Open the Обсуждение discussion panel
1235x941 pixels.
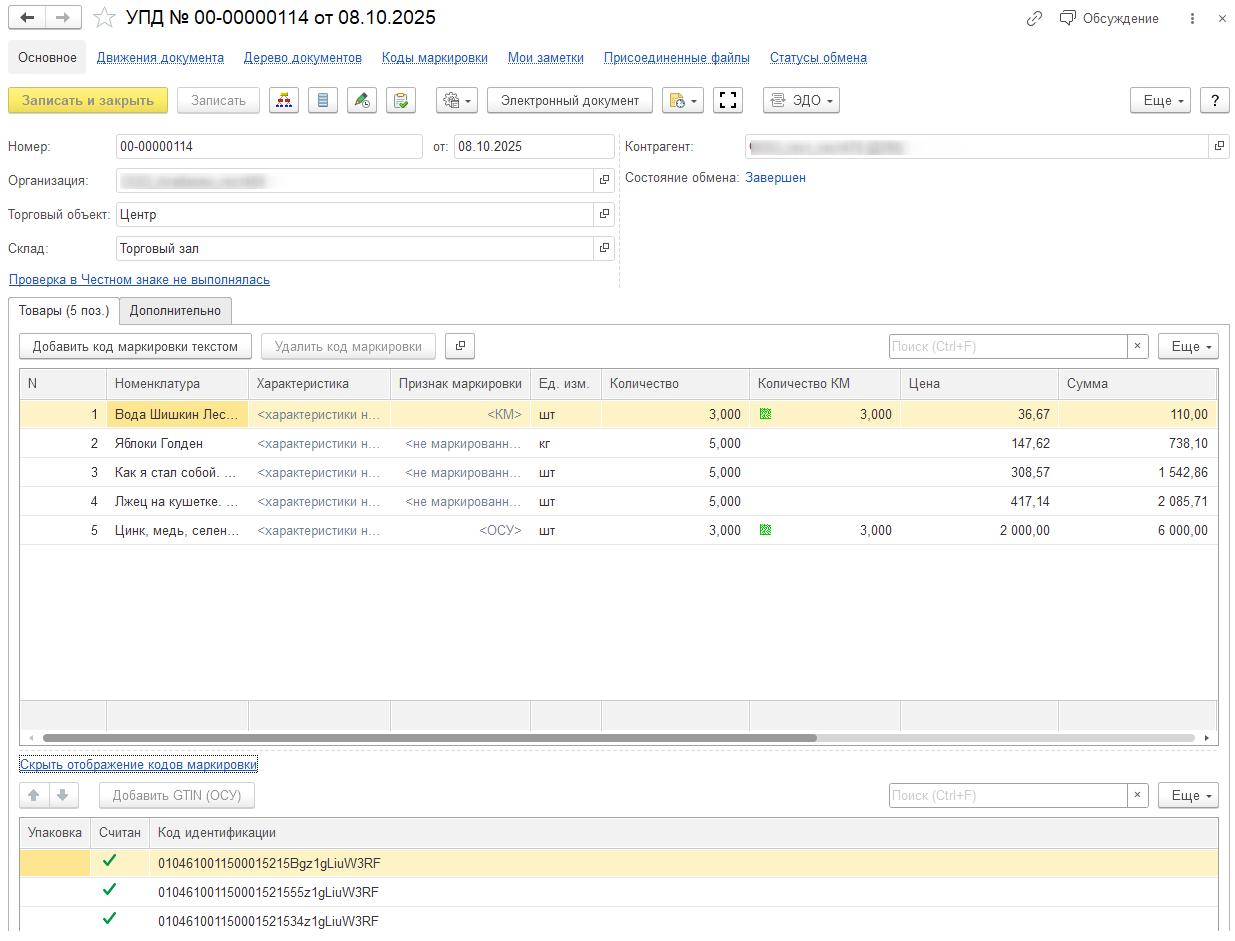1109,19
